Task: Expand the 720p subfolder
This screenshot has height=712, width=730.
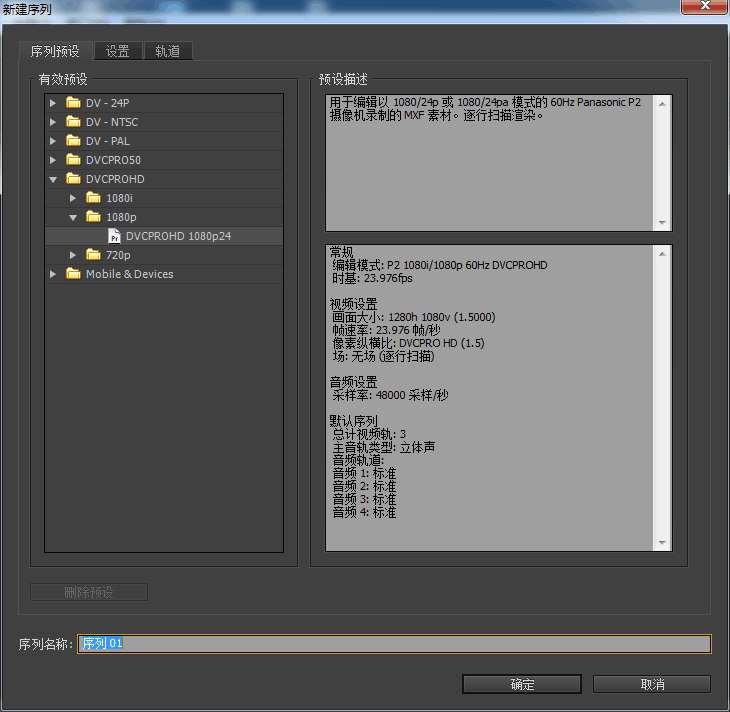Action: (73, 255)
